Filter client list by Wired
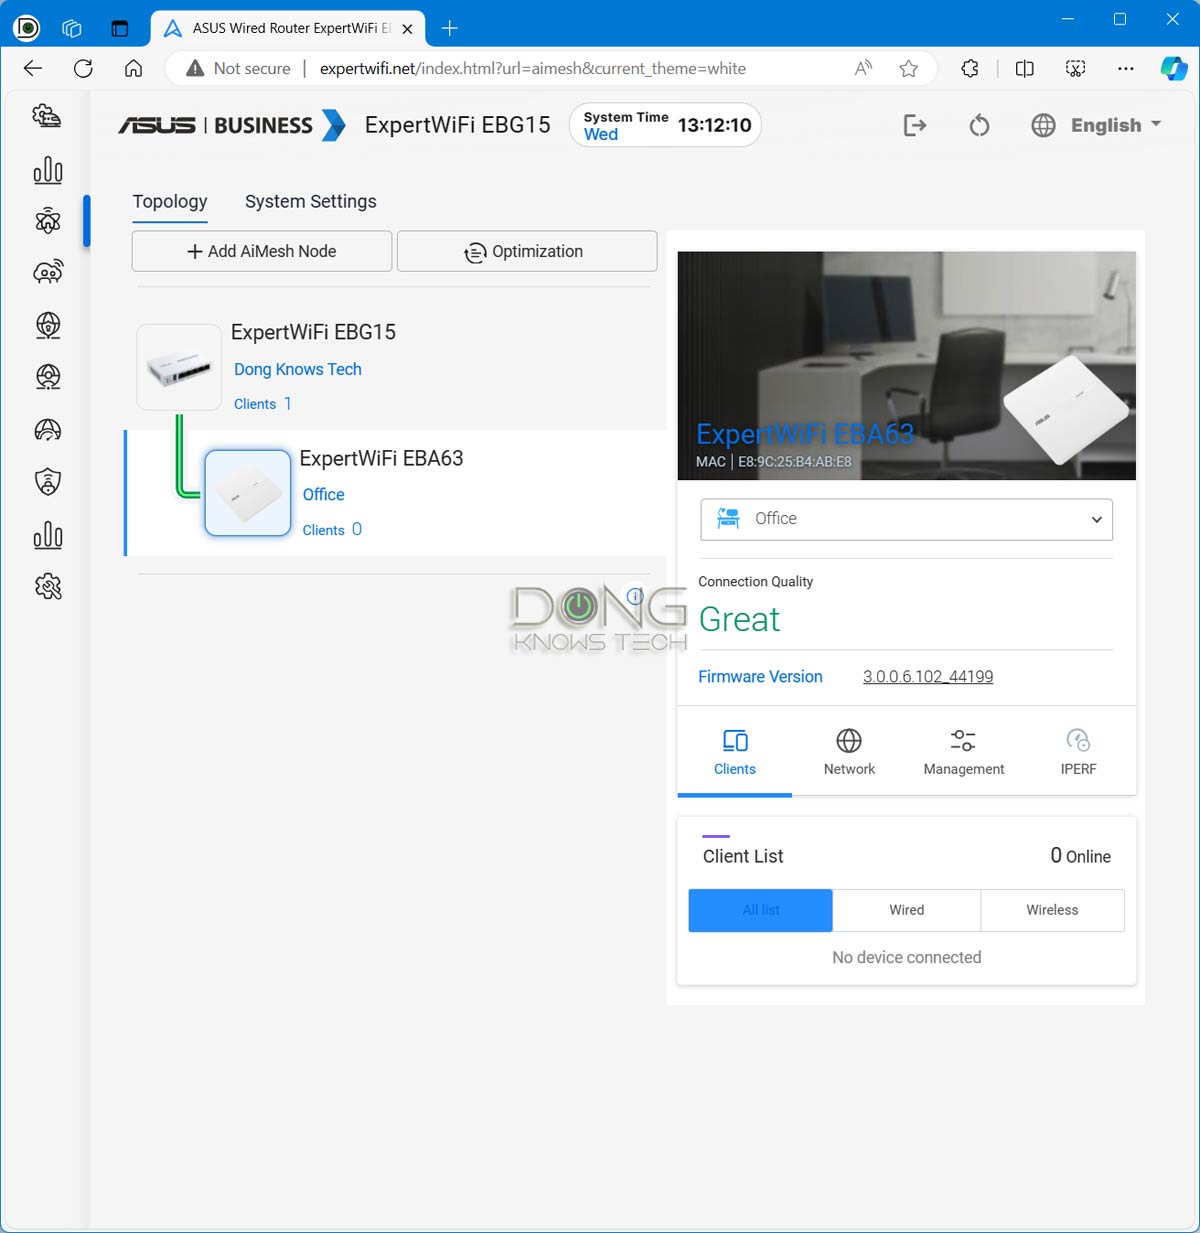Screen dimensions: 1200x1233 (x=906, y=910)
